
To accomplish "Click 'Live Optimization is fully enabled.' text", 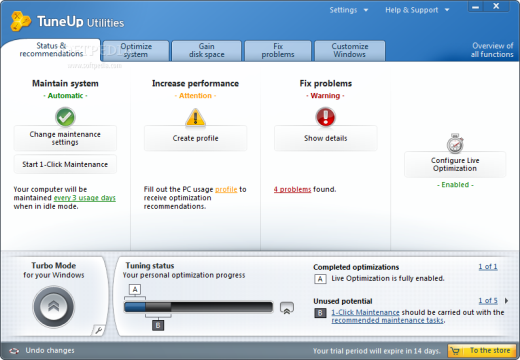I will point(388,278).
